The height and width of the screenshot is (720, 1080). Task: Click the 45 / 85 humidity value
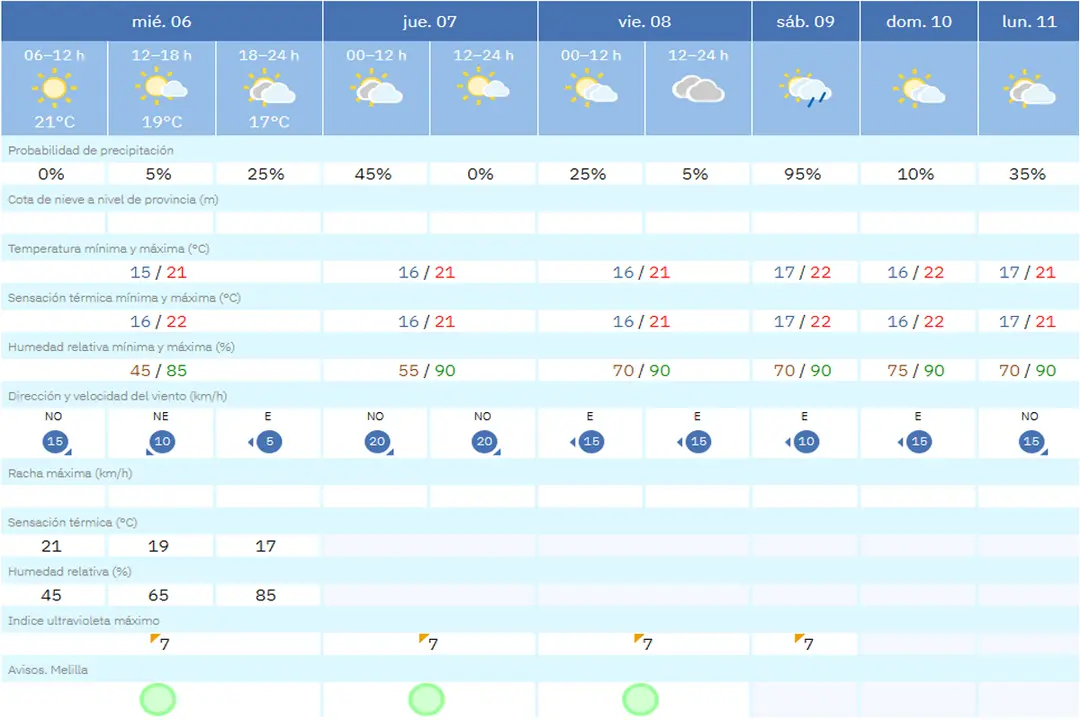tap(158, 371)
